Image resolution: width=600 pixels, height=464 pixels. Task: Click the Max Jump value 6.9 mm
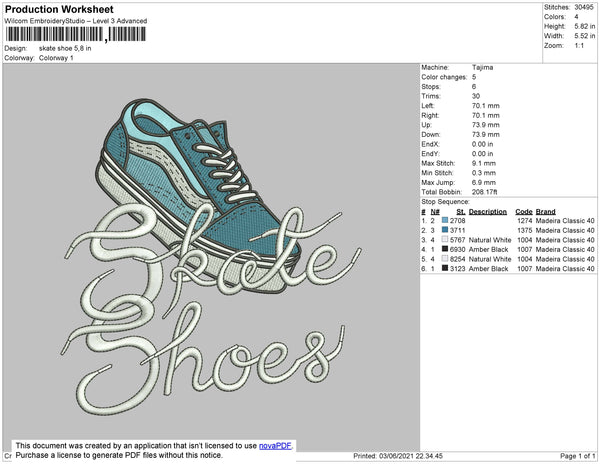[x=484, y=182]
